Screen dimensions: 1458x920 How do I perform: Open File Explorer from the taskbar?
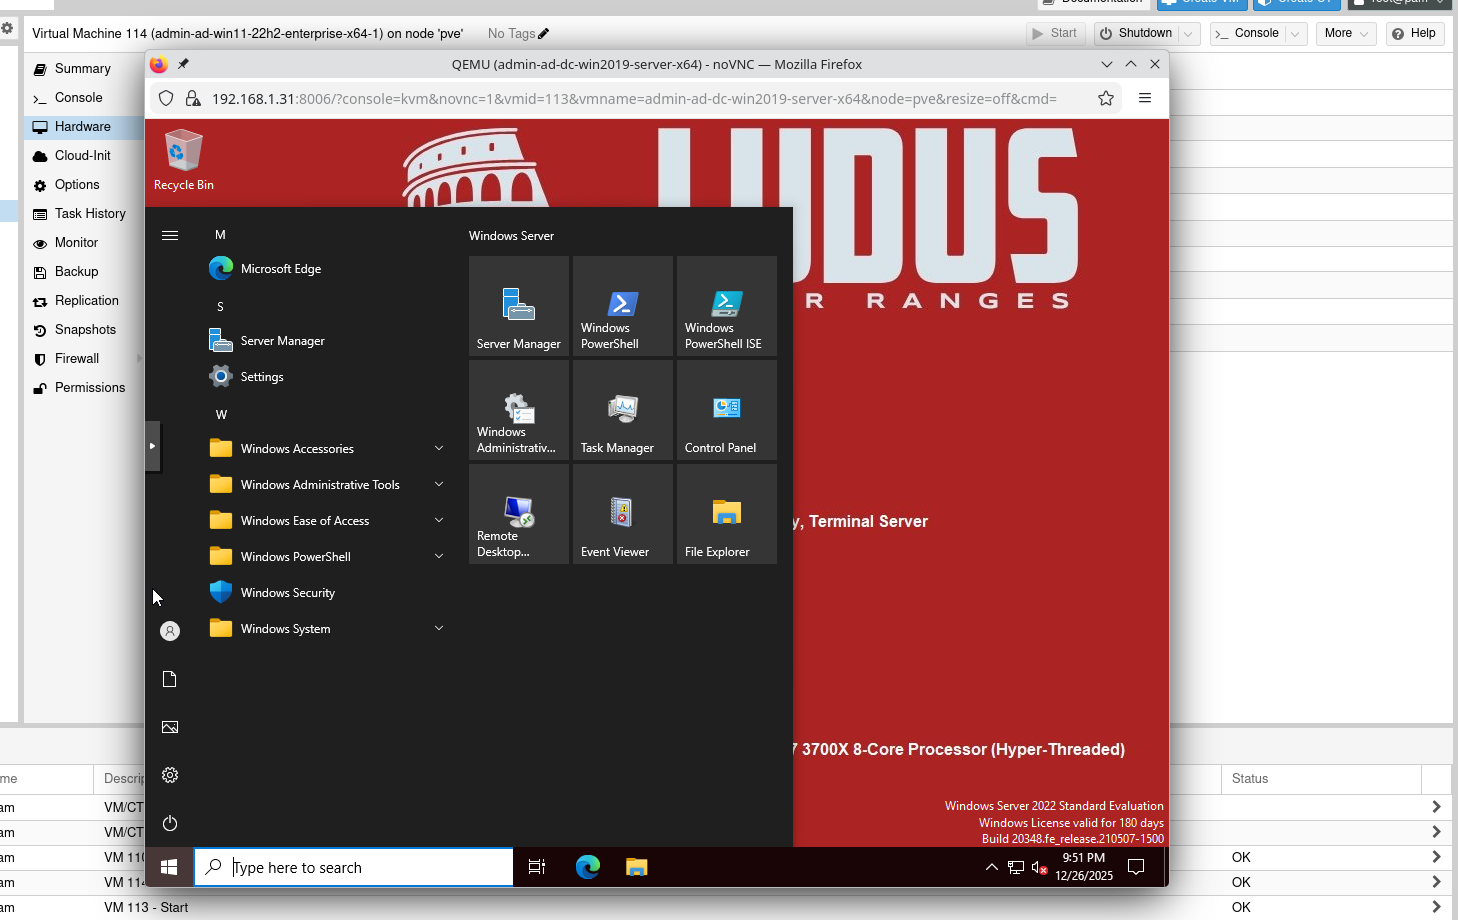click(636, 867)
